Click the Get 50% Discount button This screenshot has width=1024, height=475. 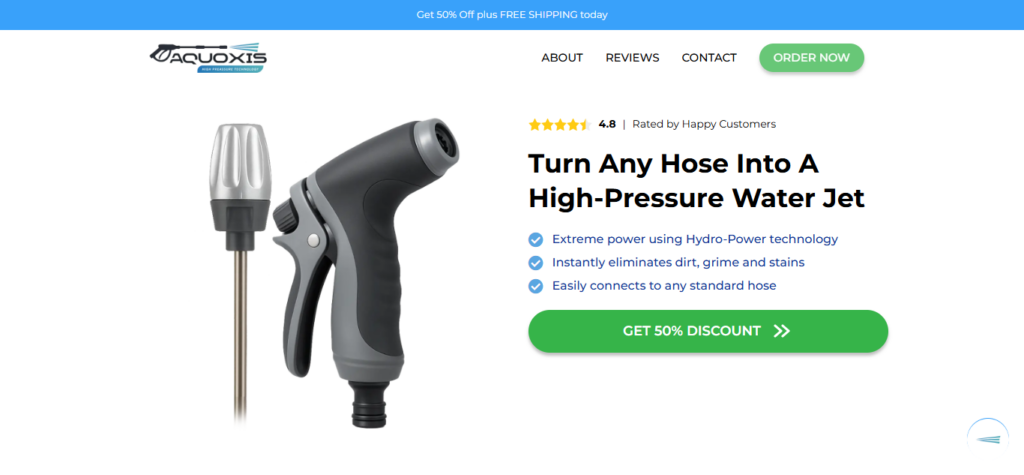point(708,331)
